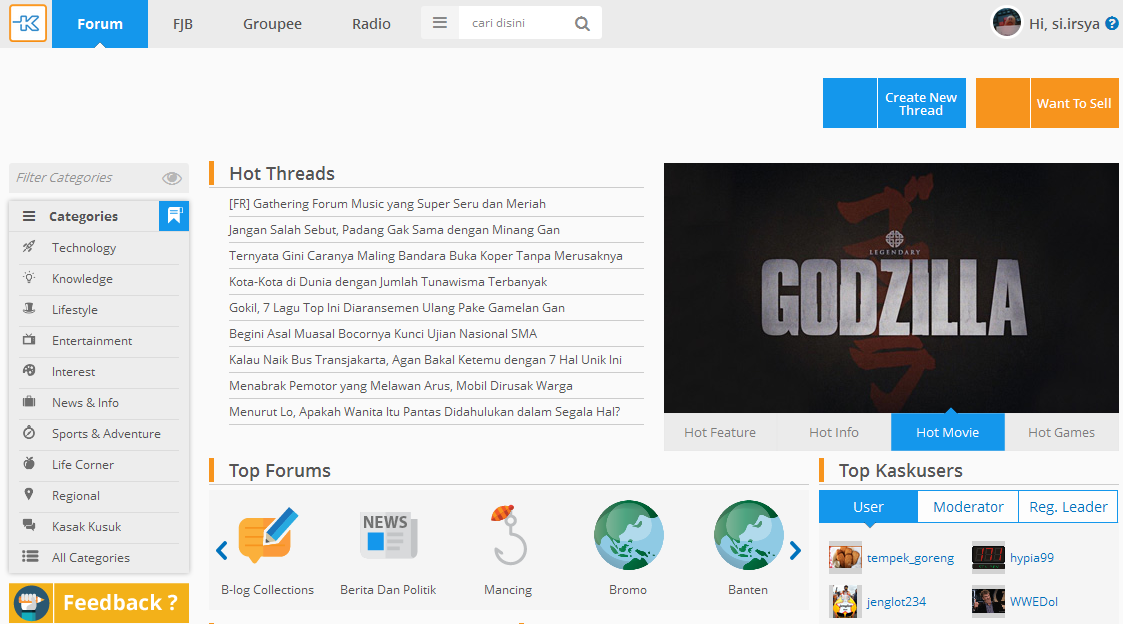Open the Bromo globe icon
This screenshot has width=1123, height=624.
628,535
